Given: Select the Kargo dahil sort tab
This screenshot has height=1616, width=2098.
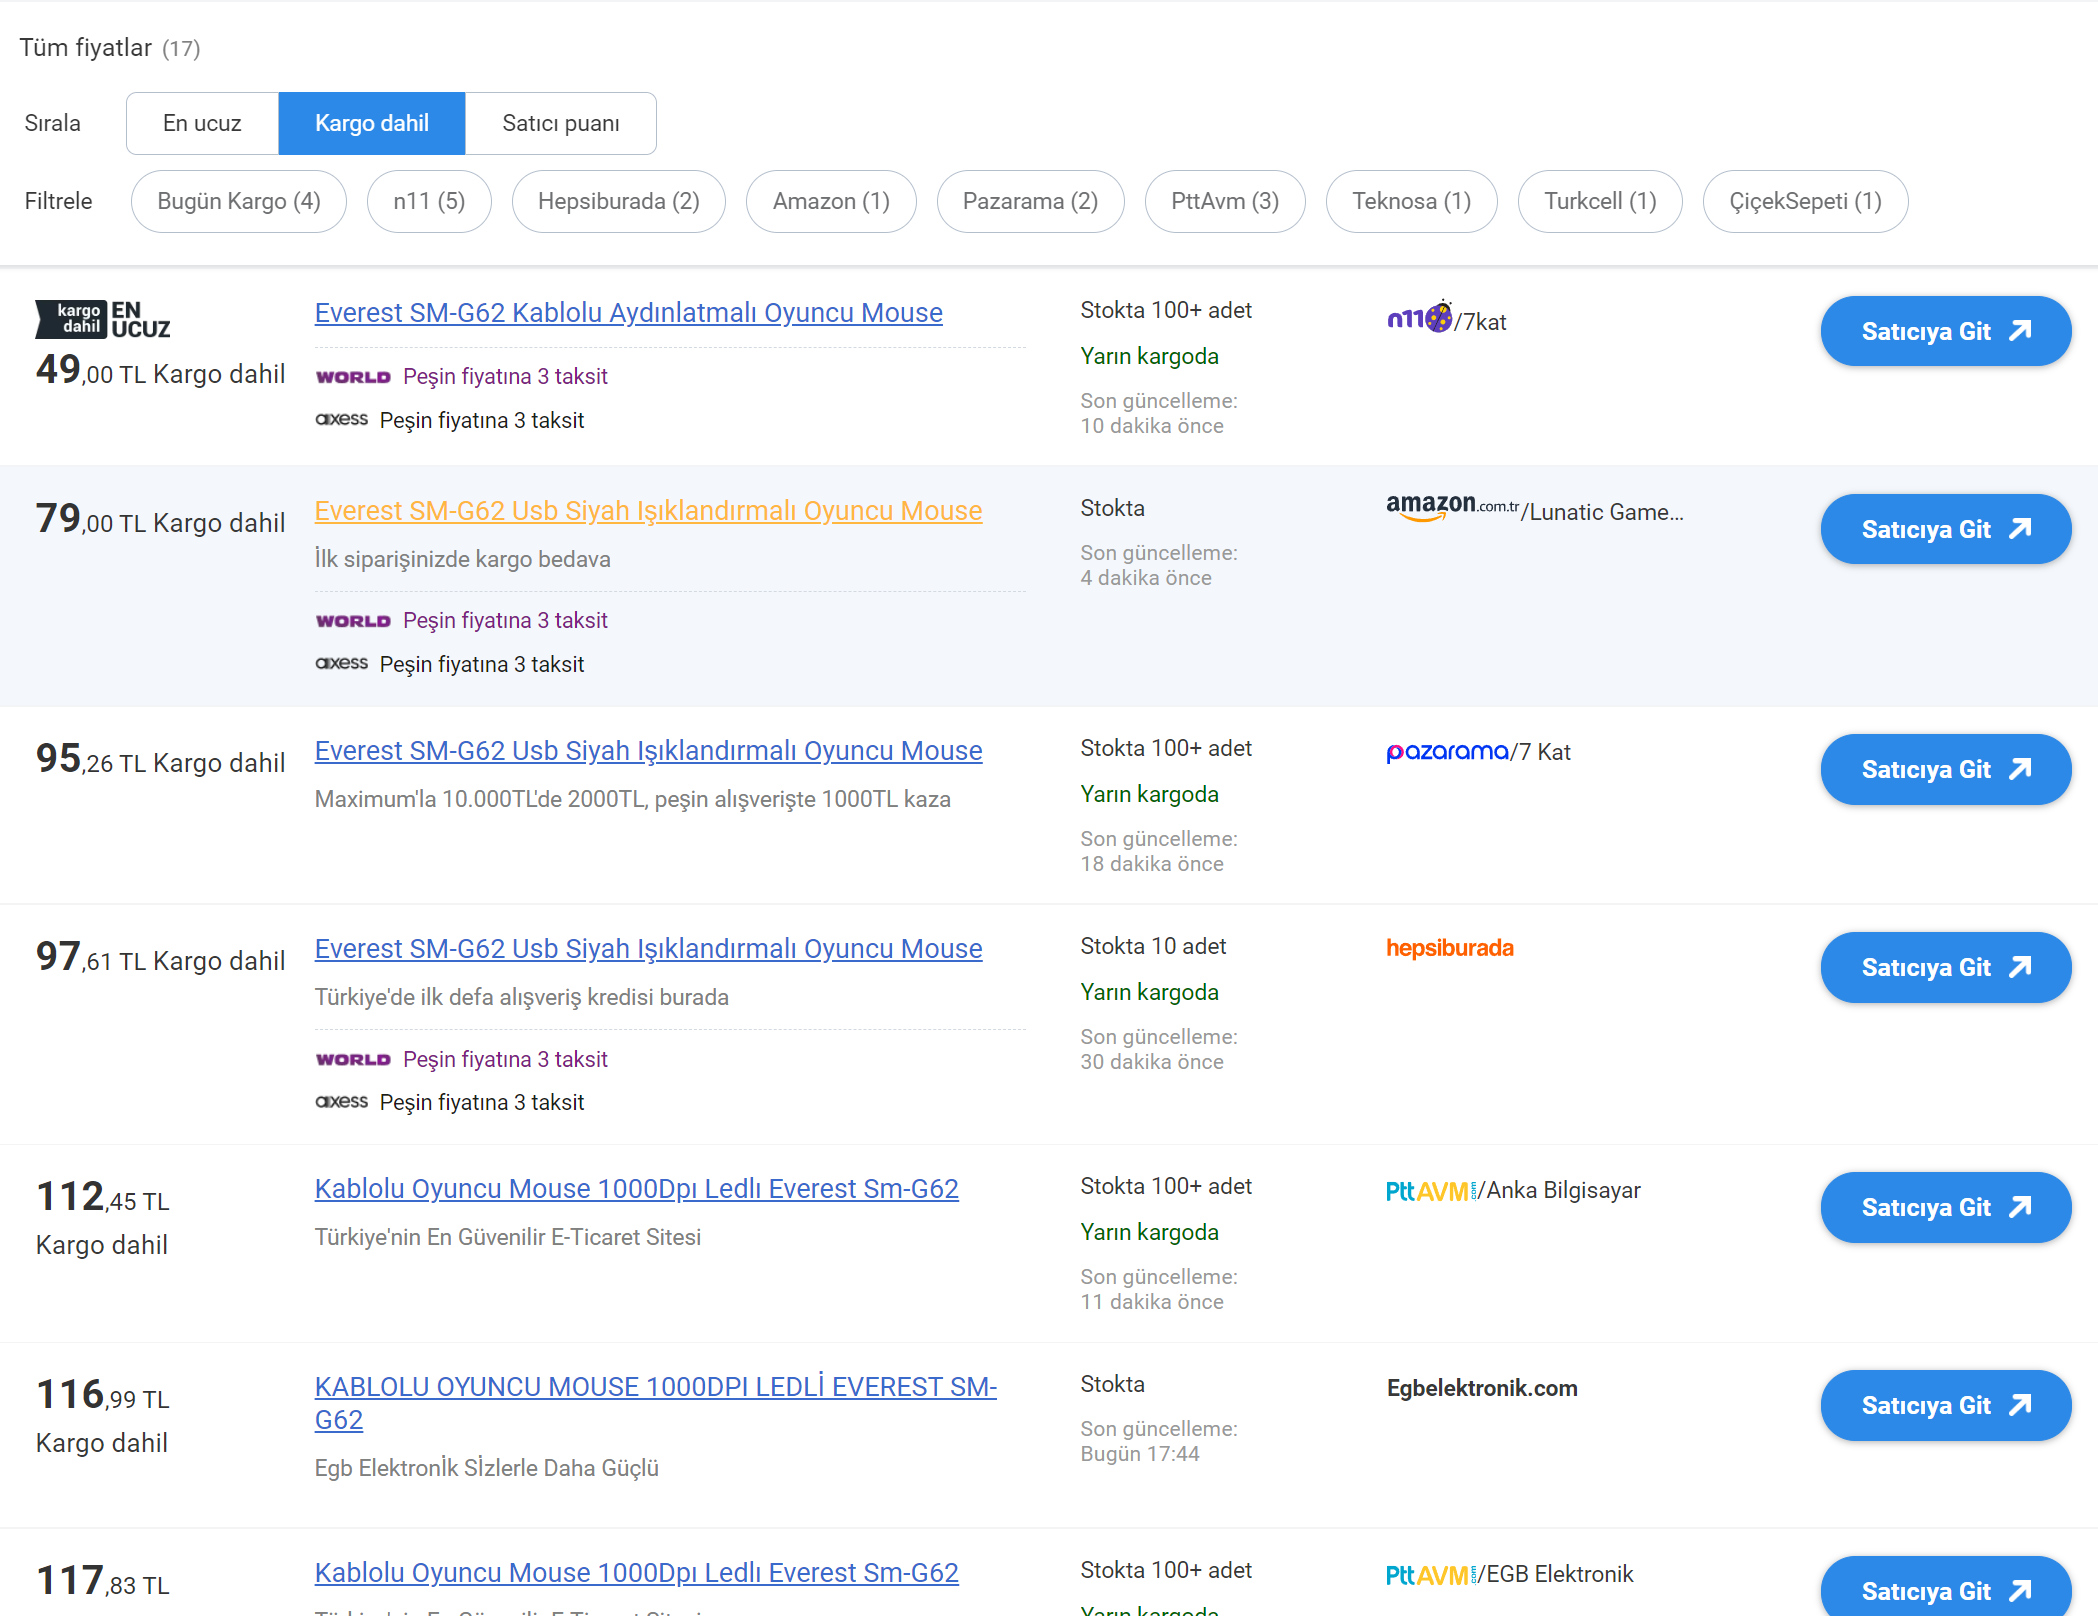Looking at the screenshot, I should 372,123.
